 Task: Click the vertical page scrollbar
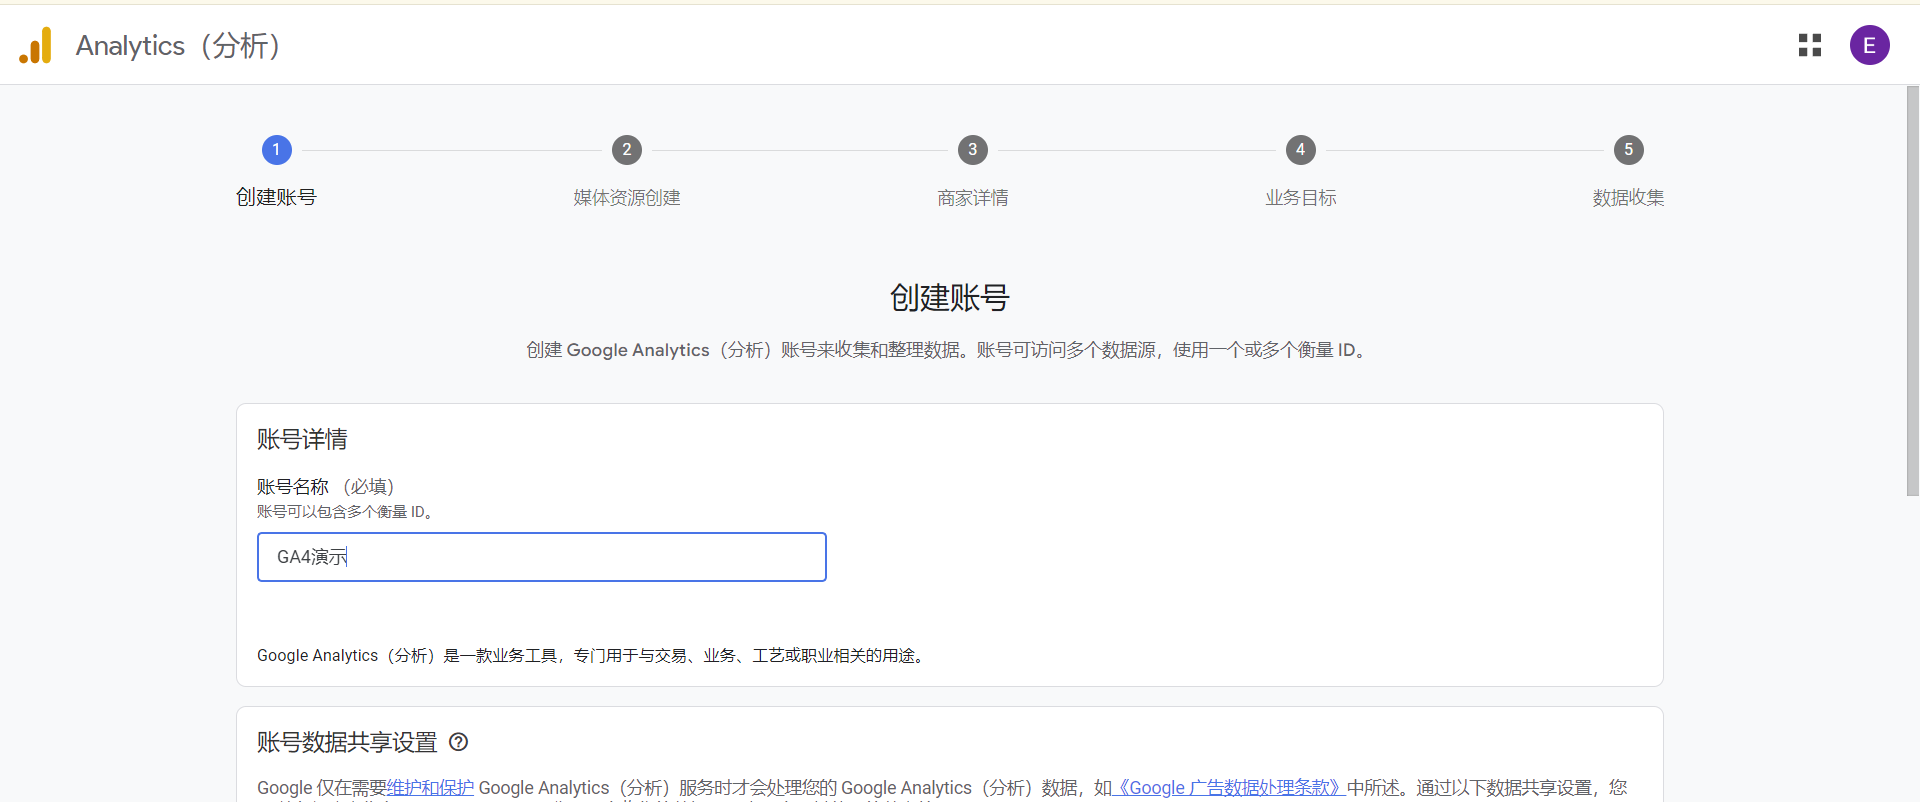pos(1912,290)
